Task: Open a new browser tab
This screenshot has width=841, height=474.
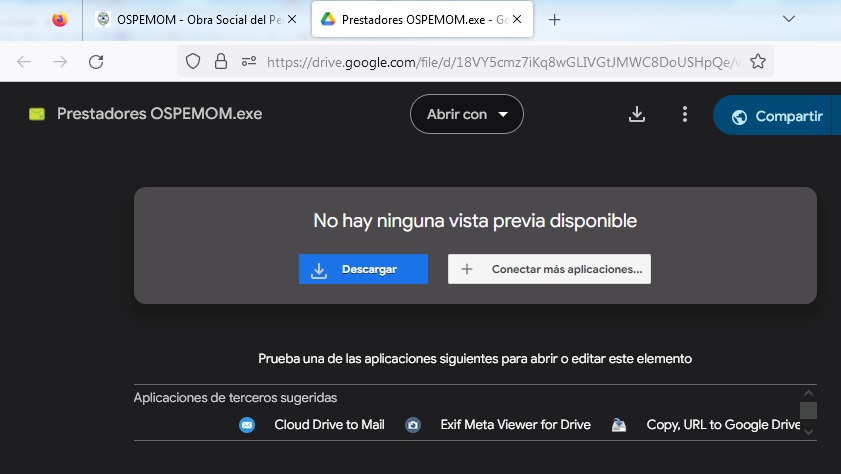Action: (x=555, y=19)
